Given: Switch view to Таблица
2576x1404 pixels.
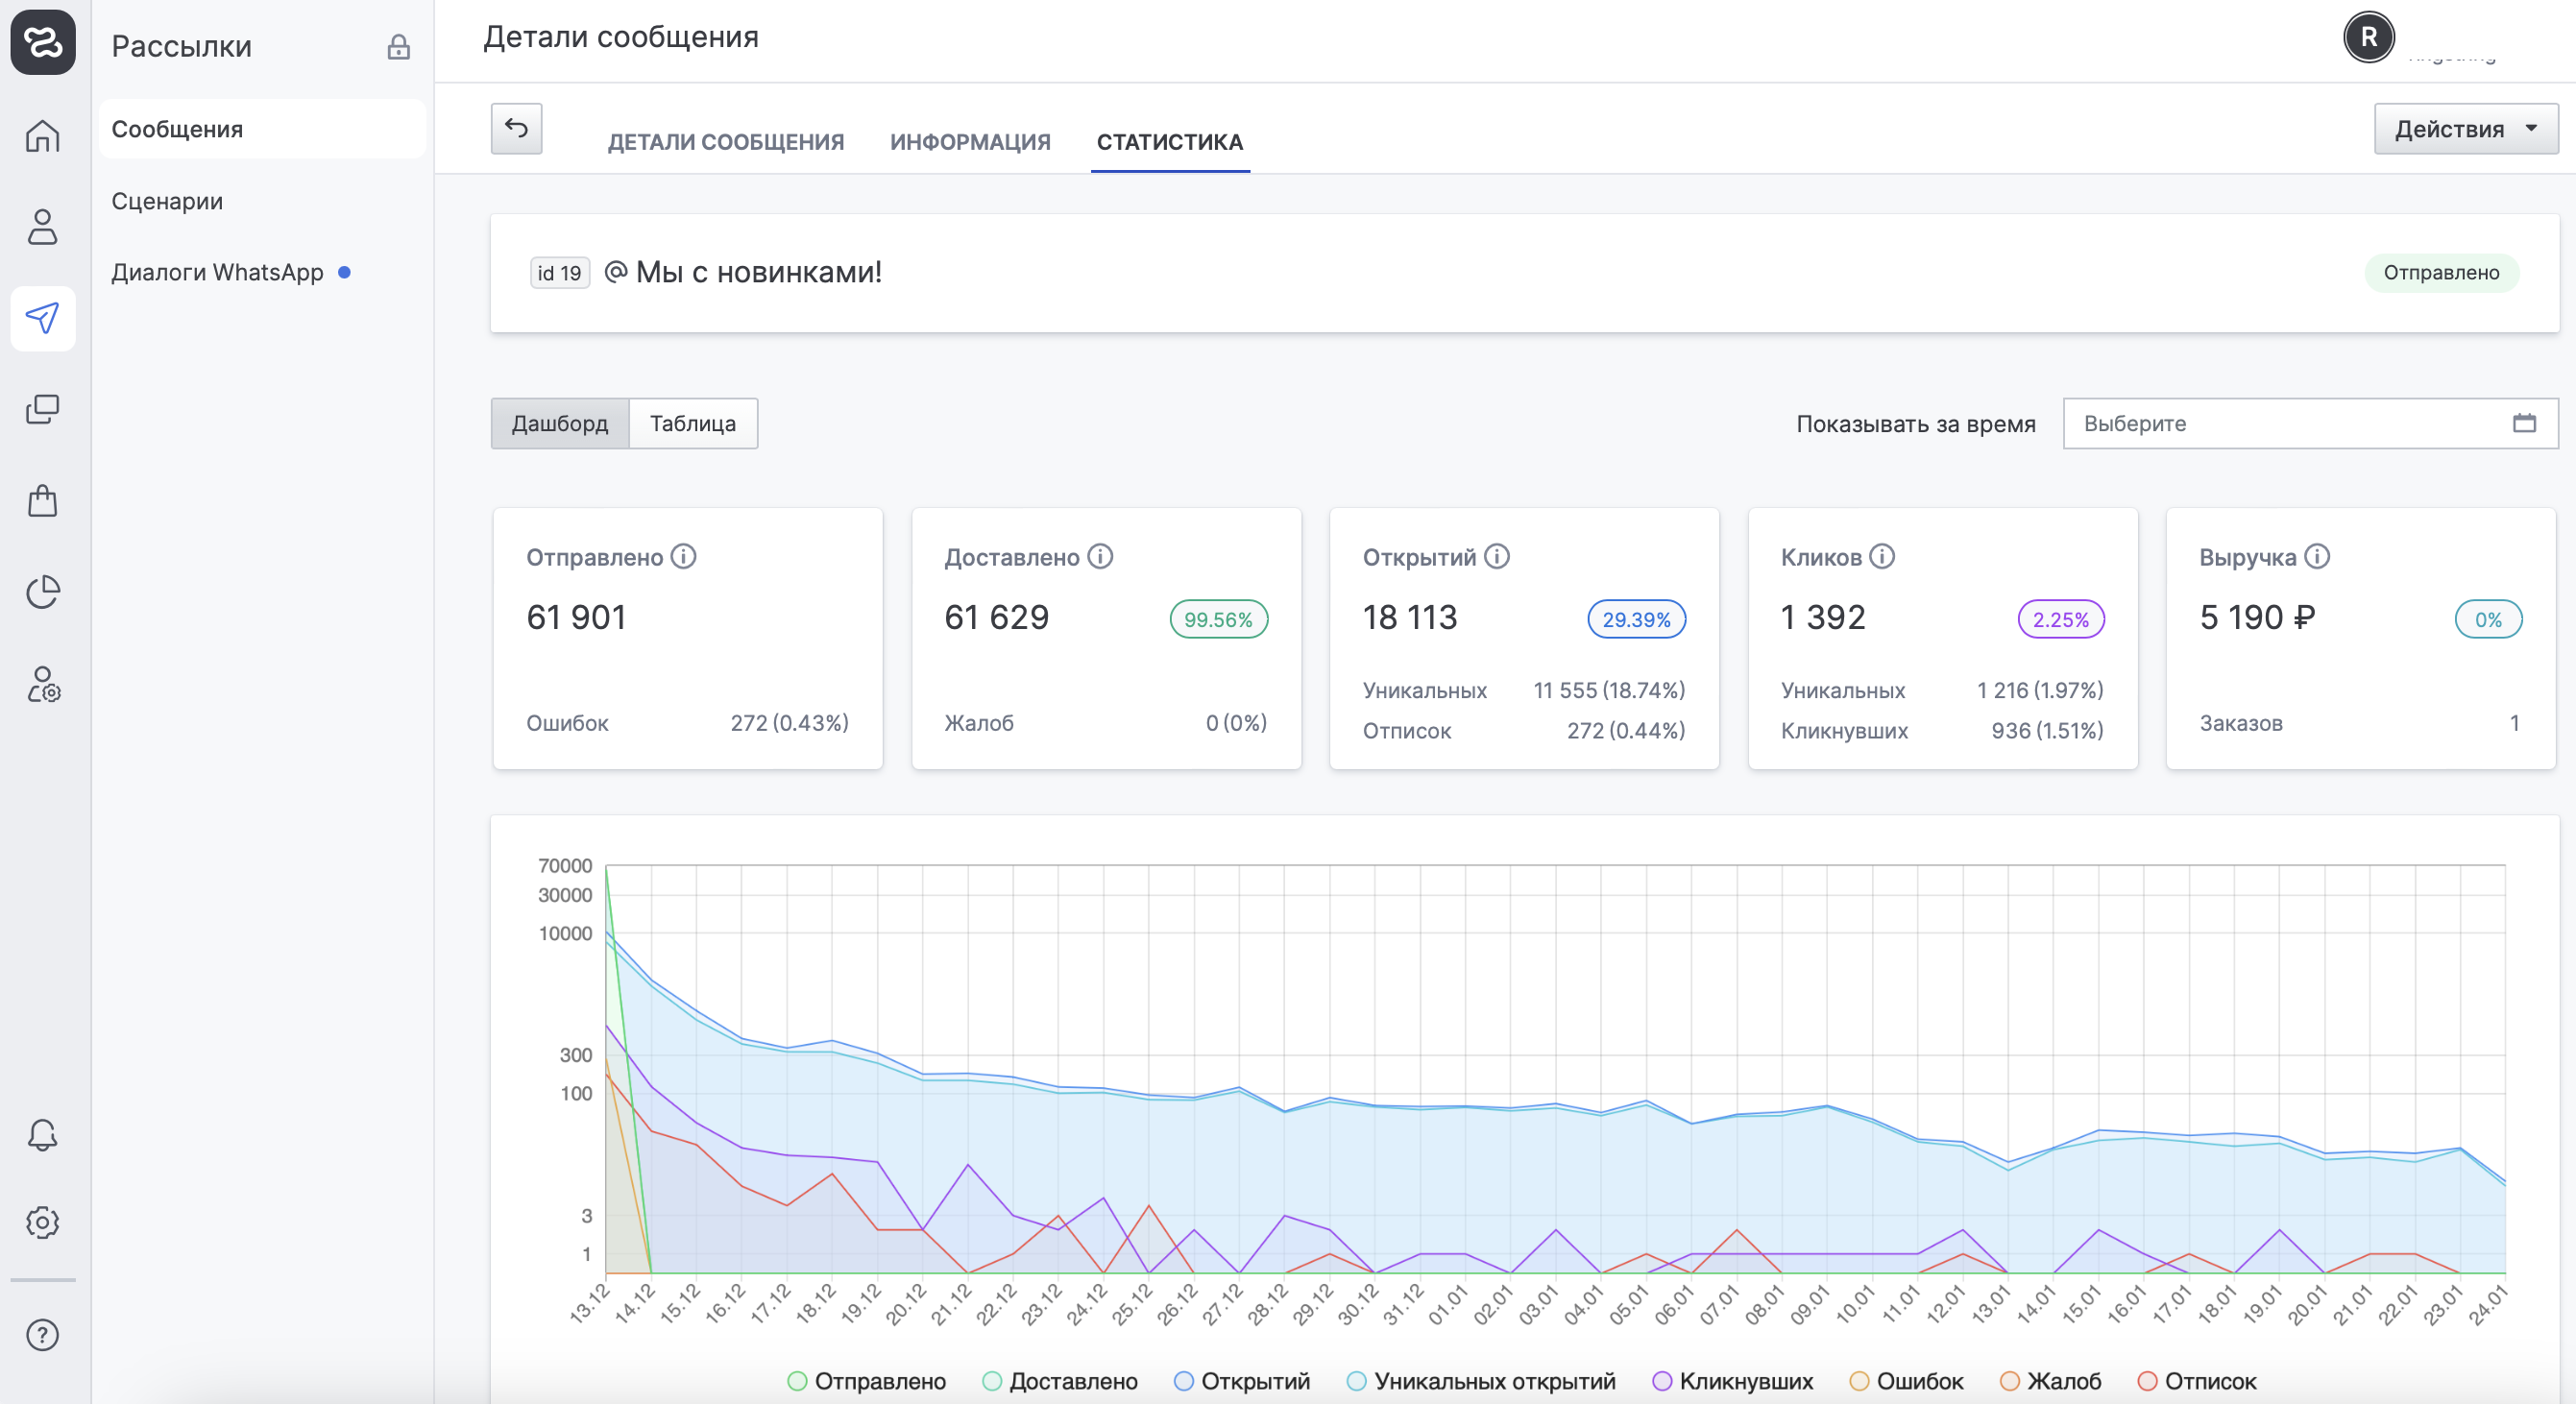Looking at the screenshot, I should [692, 424].
